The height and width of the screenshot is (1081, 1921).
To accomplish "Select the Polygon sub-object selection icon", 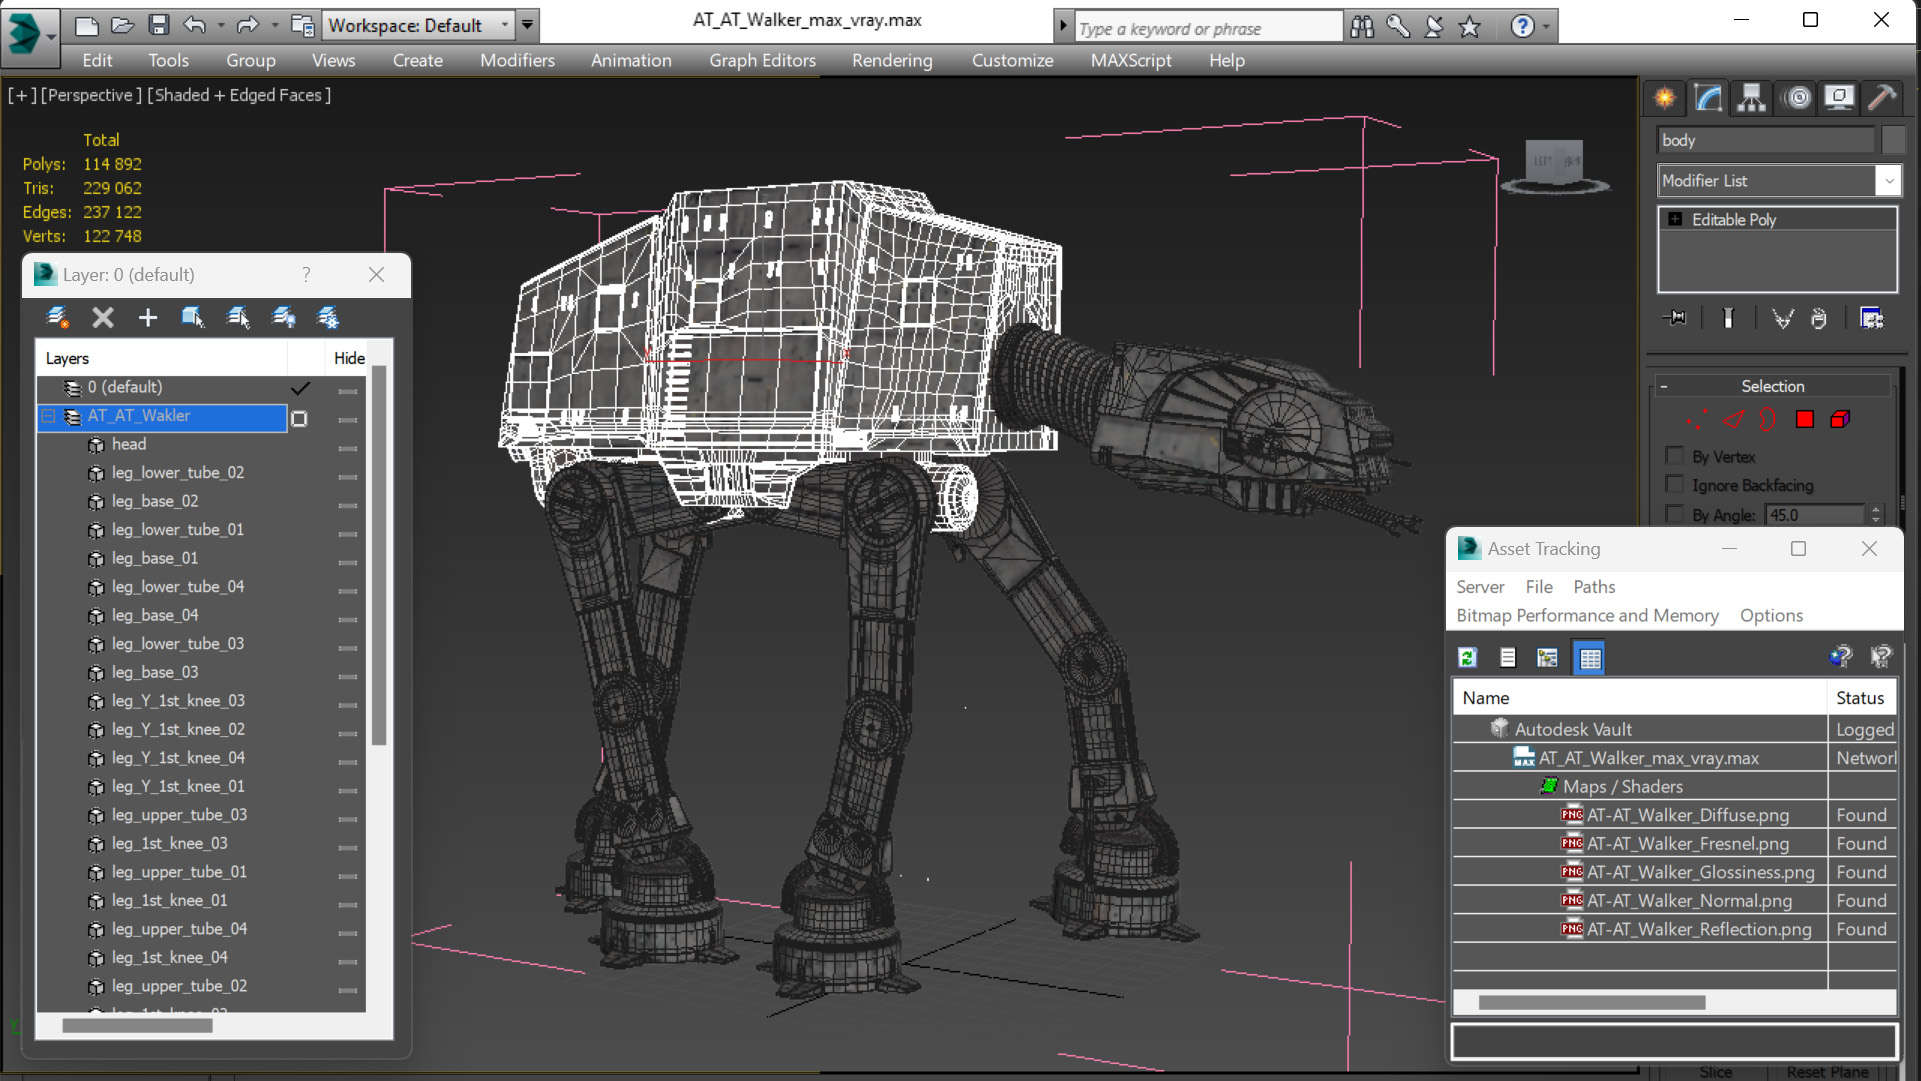I will (x=1804, y=419).
